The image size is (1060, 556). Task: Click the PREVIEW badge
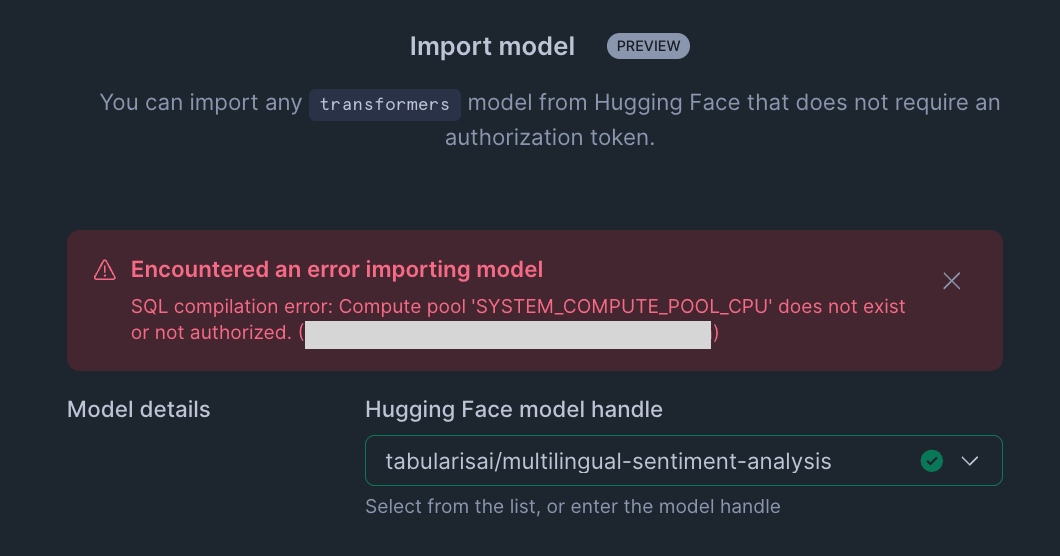[x=648, y=46]
